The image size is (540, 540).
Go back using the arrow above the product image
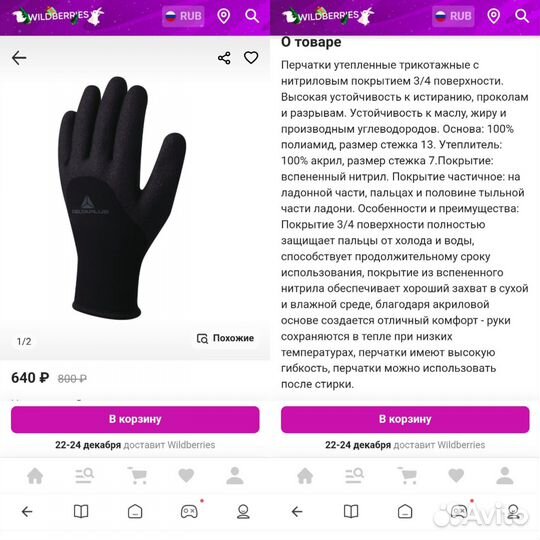(19, 58)
